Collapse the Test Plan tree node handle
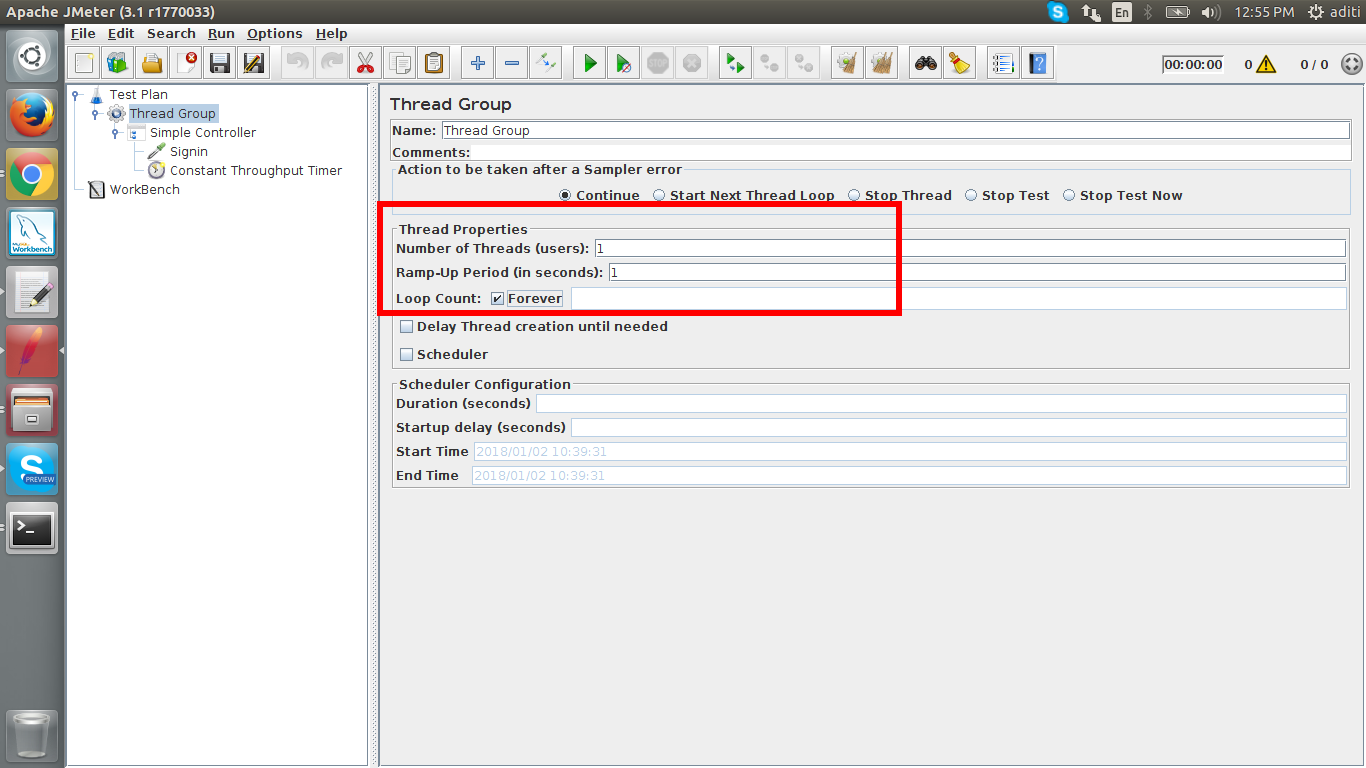1366x768 pixels. pyautogui.click(x=76, y=95)
